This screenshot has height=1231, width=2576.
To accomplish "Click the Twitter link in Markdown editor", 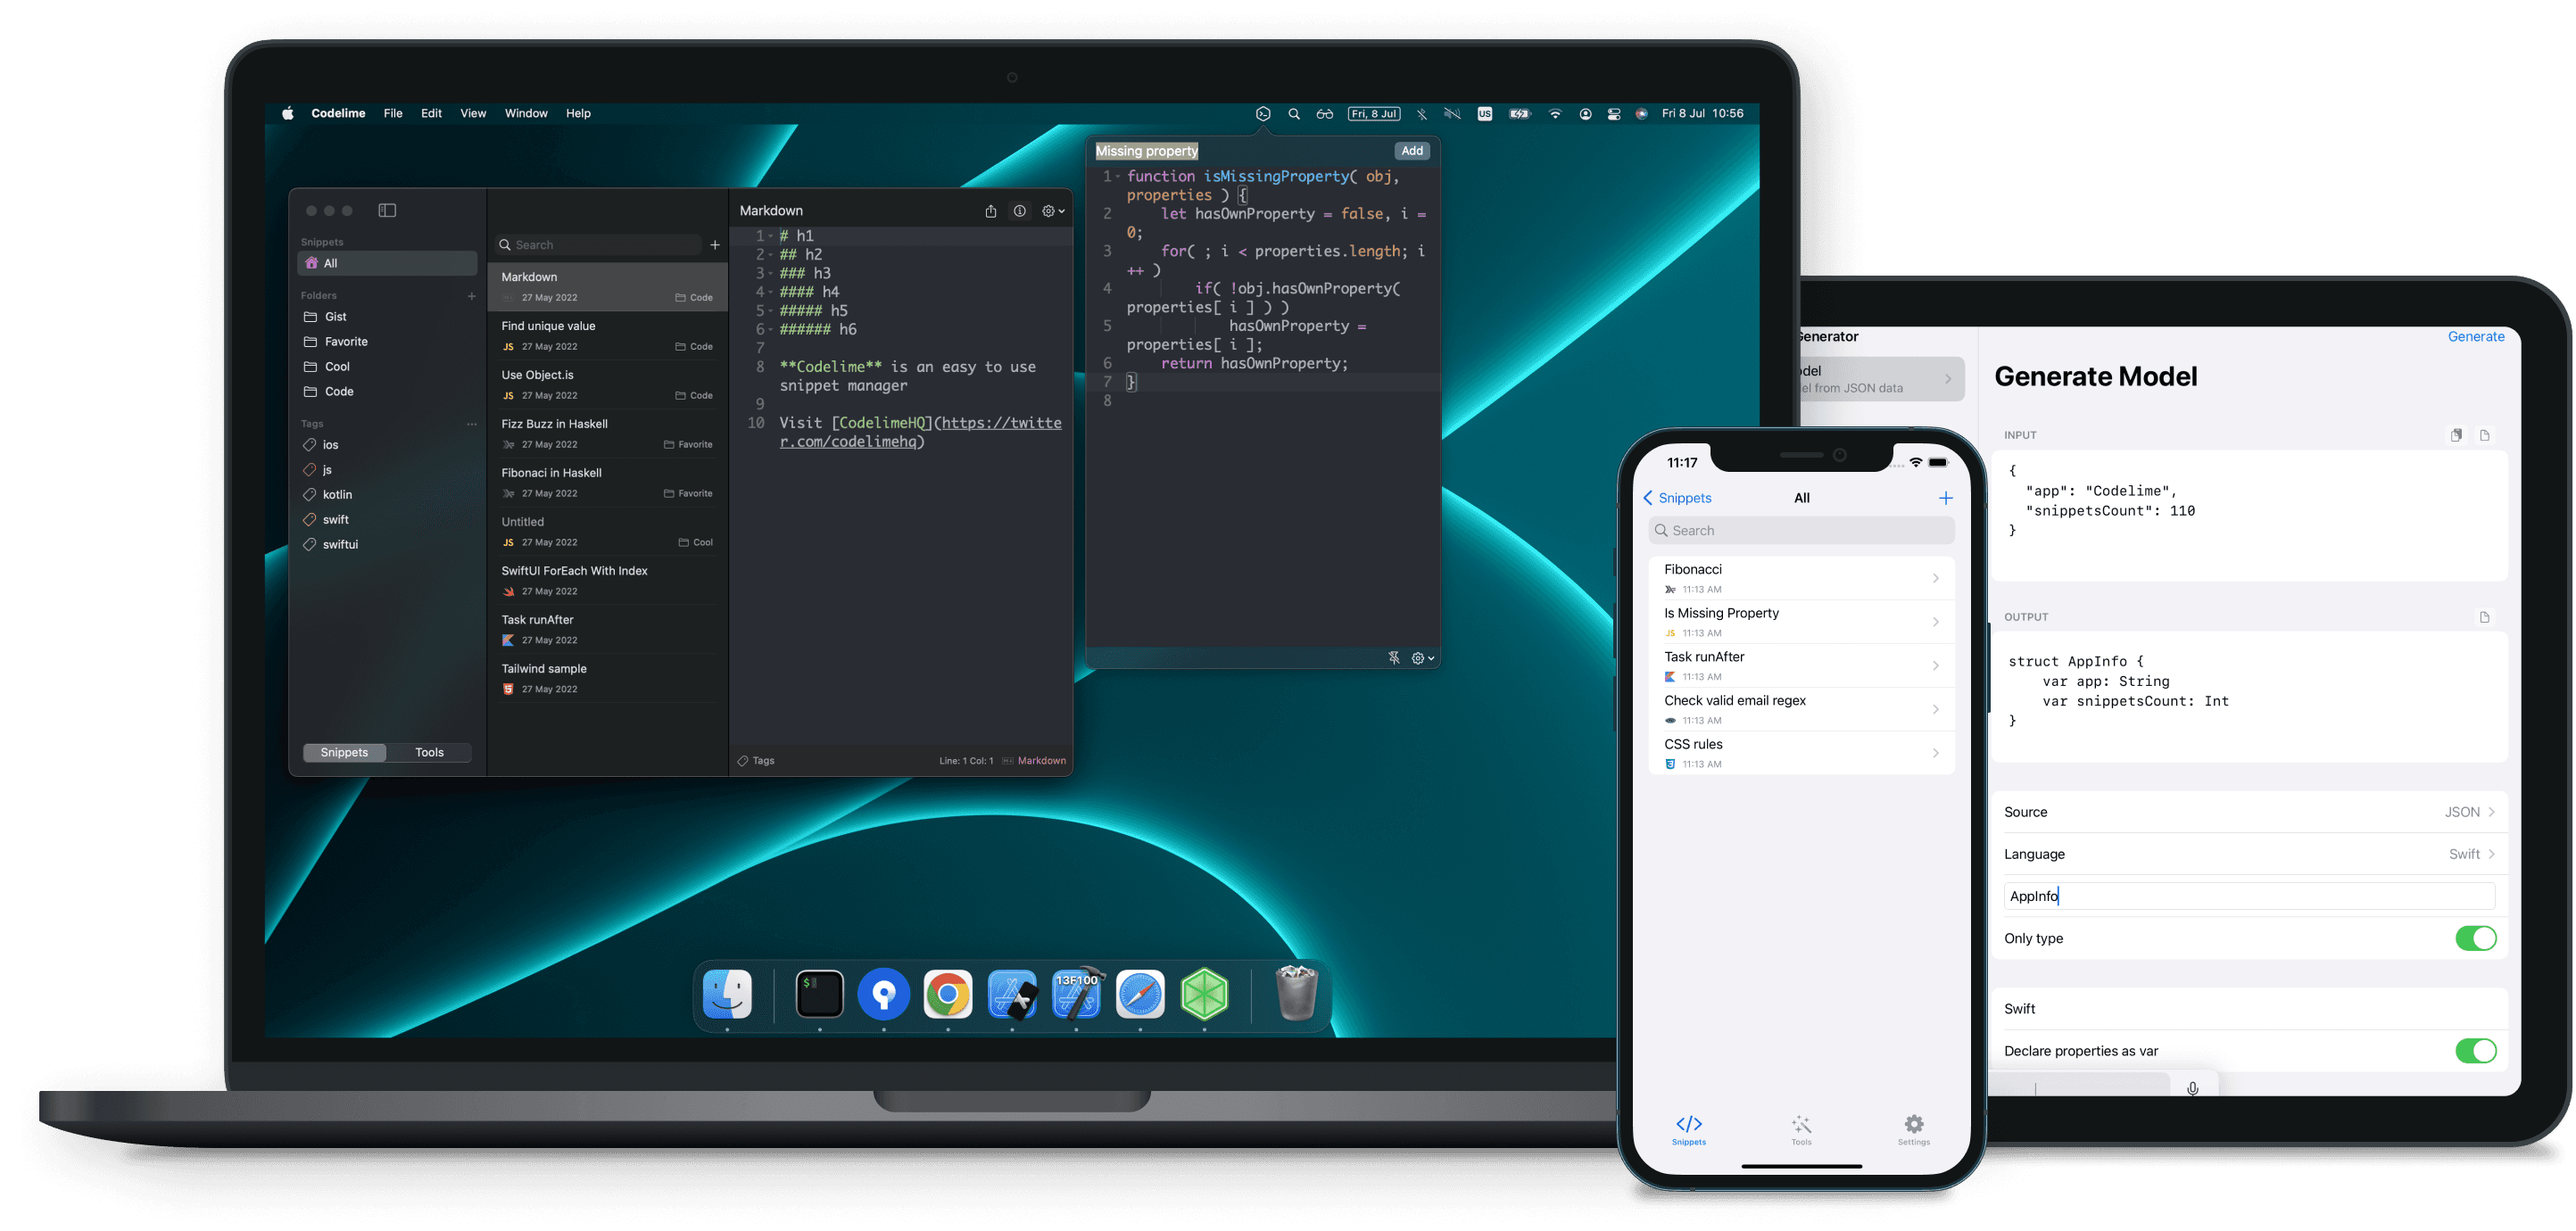I will 919,432.
